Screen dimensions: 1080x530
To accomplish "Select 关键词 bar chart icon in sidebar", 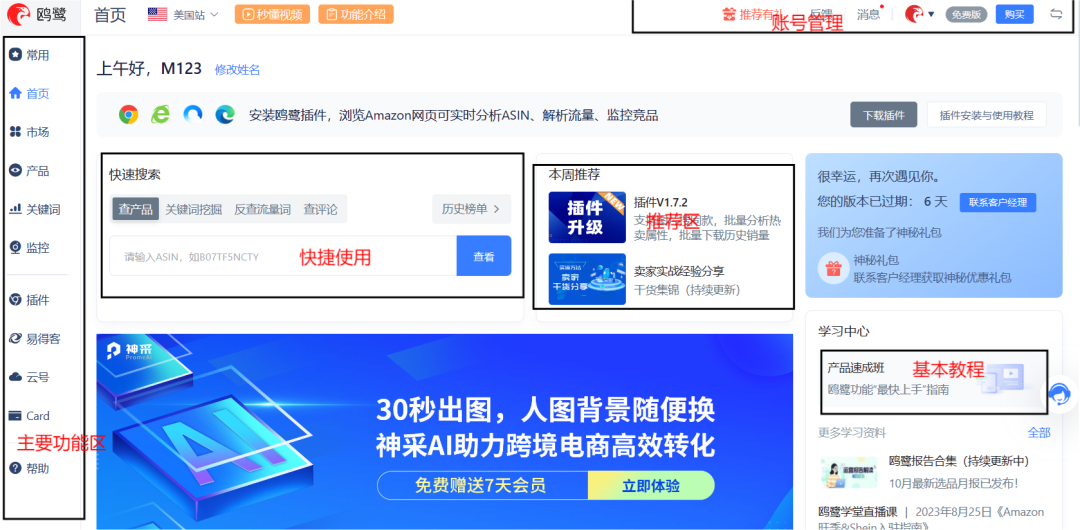I will tap(15, 209).
